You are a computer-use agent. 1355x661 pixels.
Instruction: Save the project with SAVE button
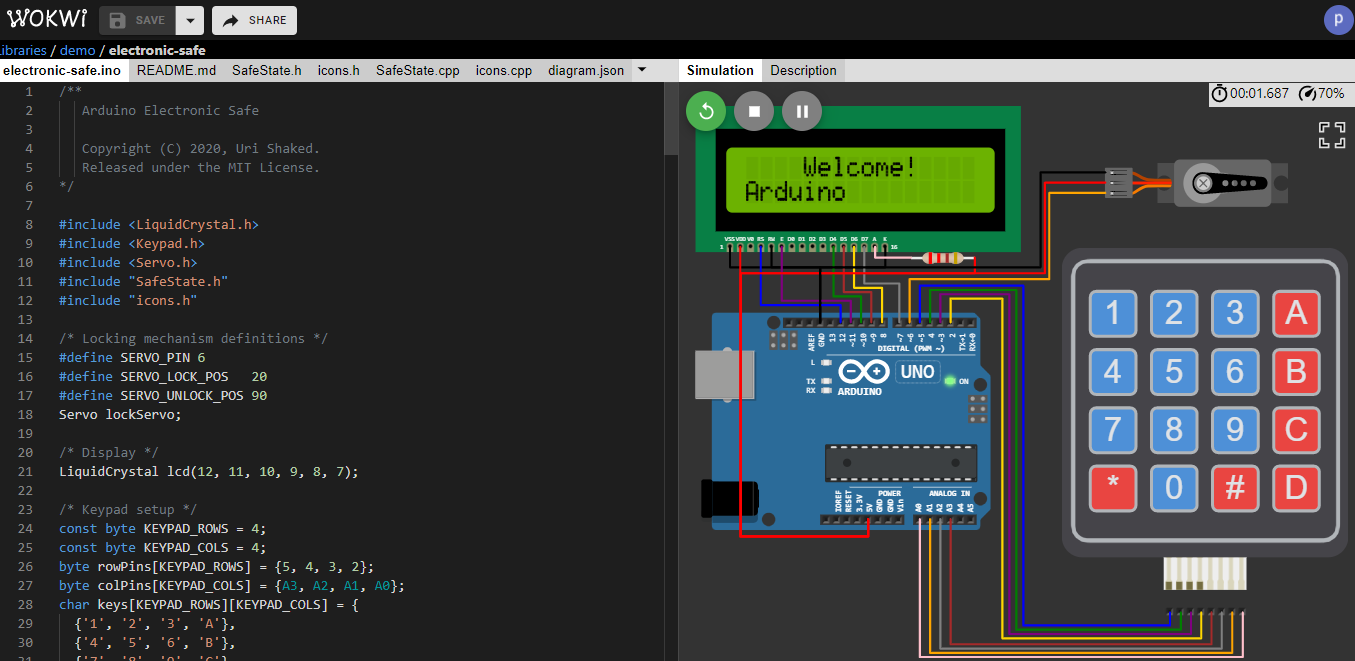click(x=137, y=20)
